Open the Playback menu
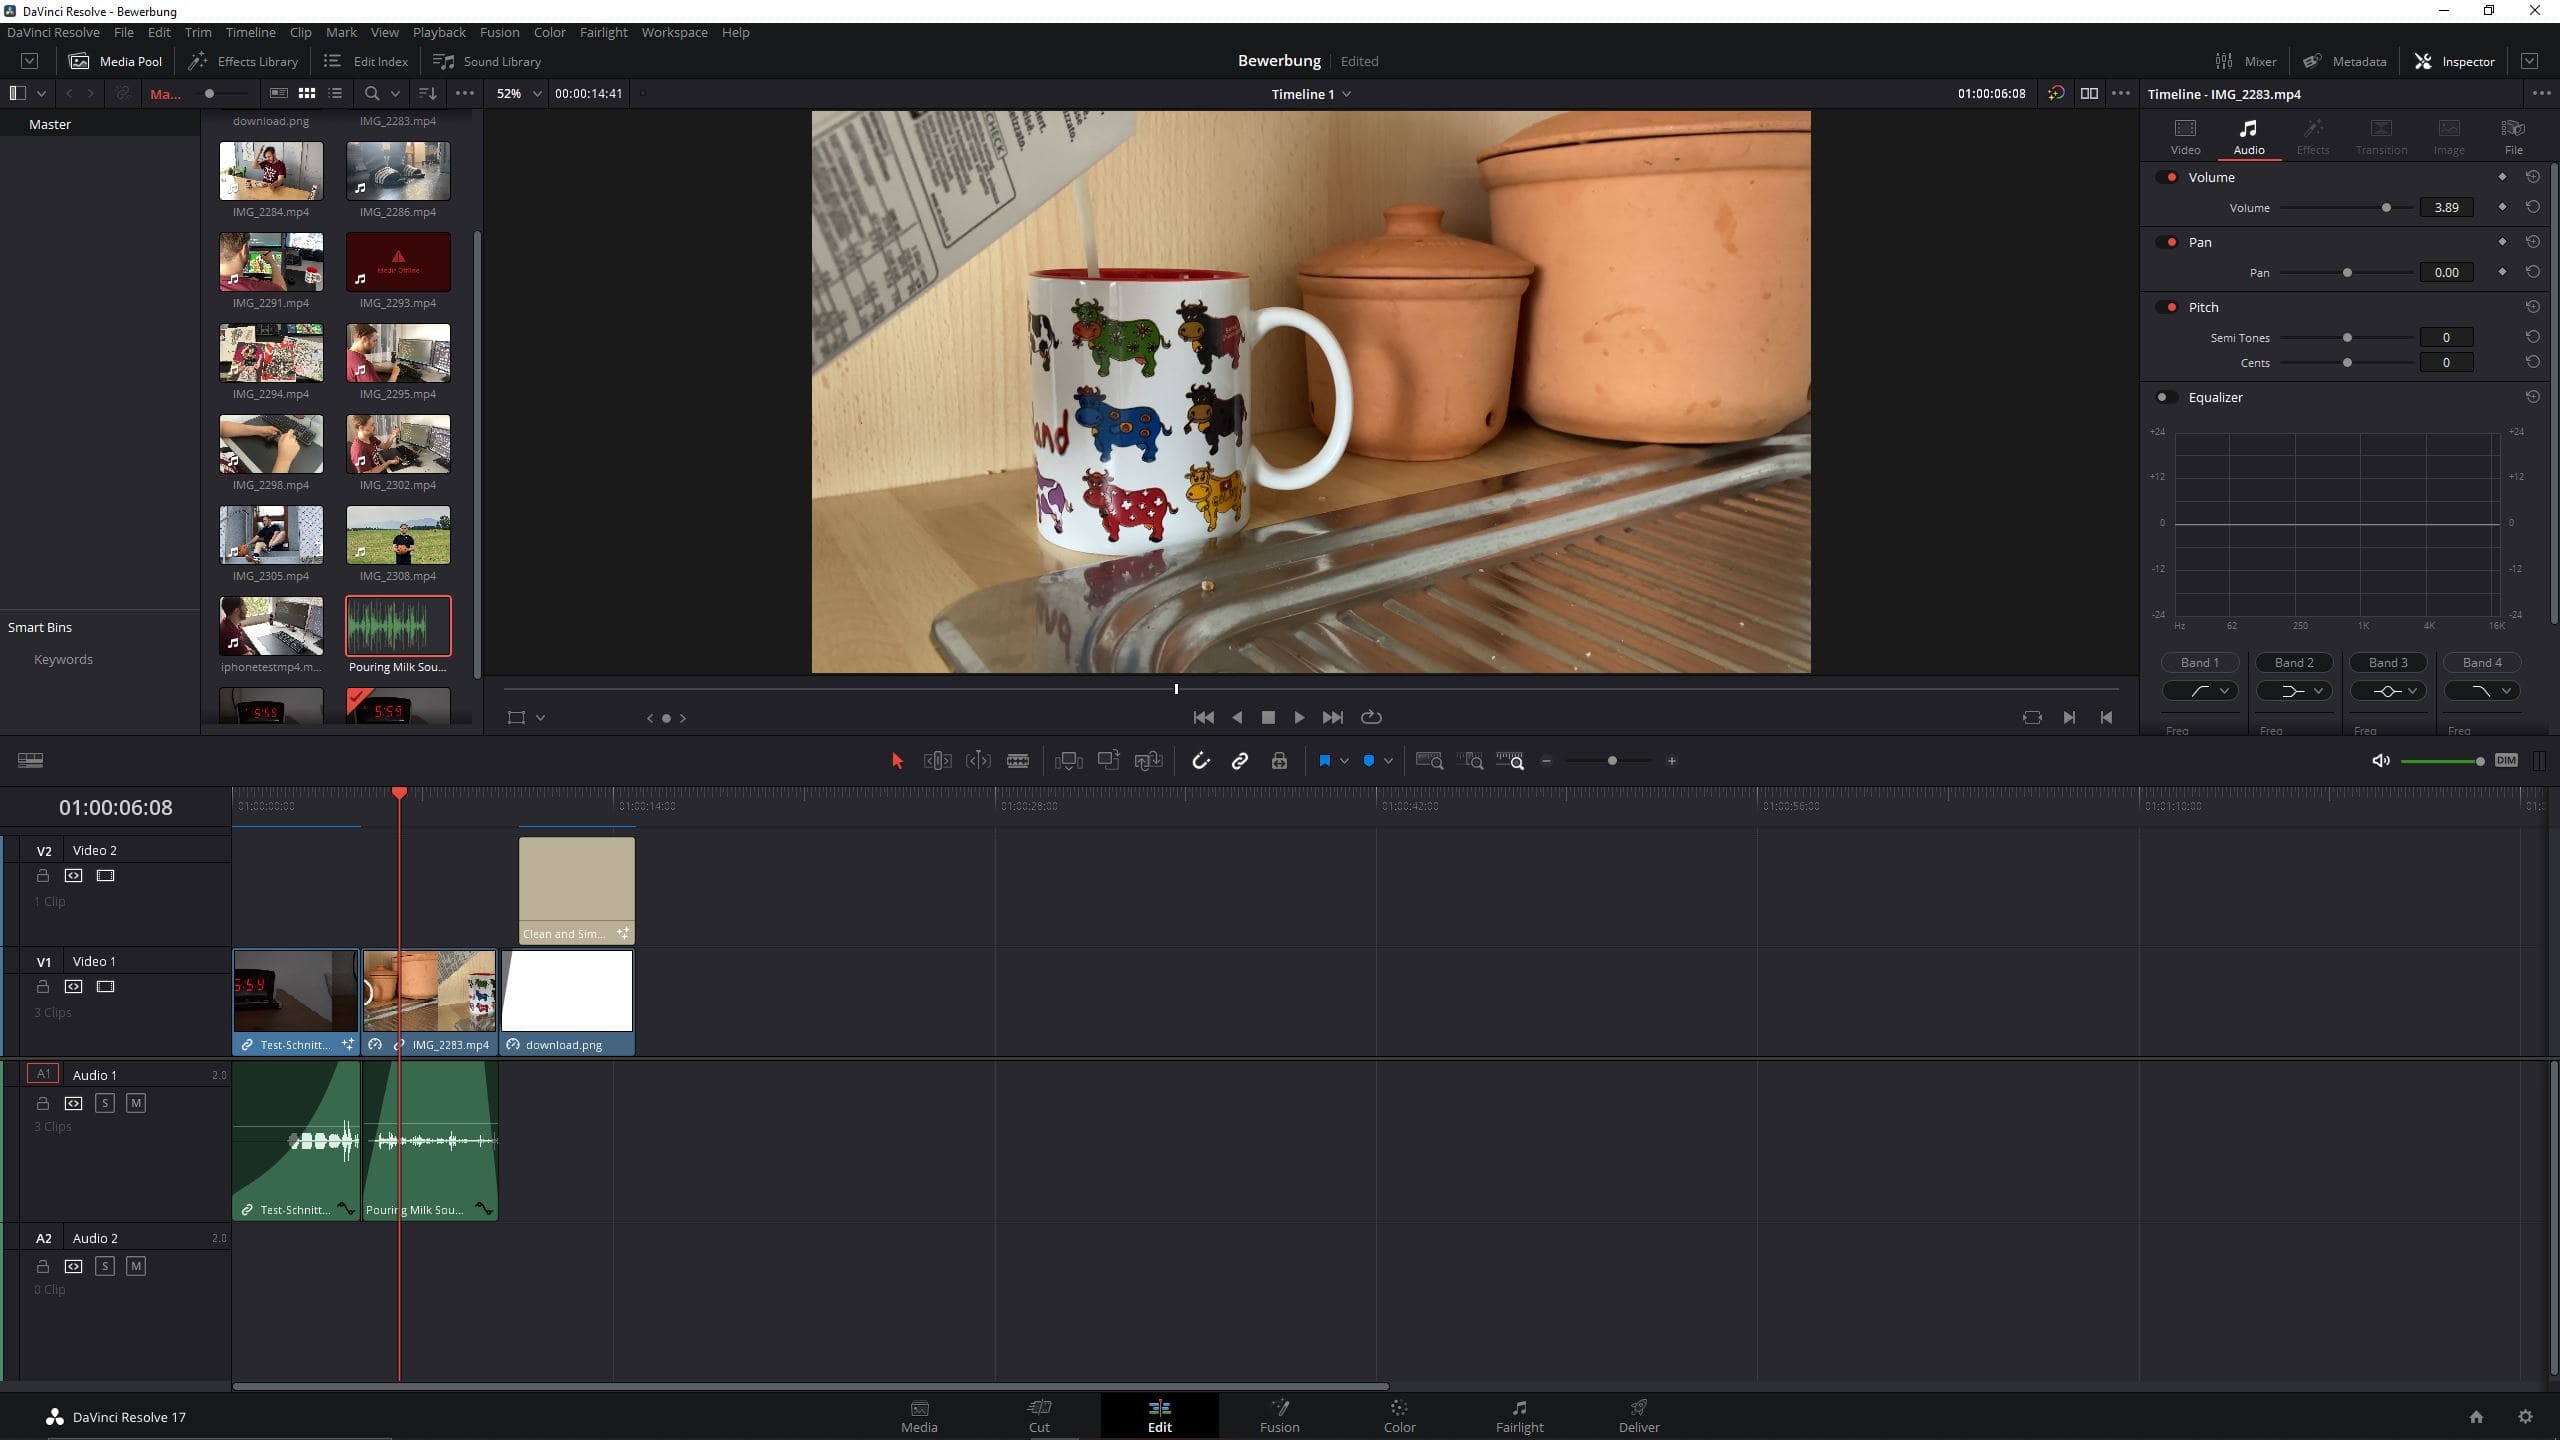The image size is (2560, 1440). 439,32
